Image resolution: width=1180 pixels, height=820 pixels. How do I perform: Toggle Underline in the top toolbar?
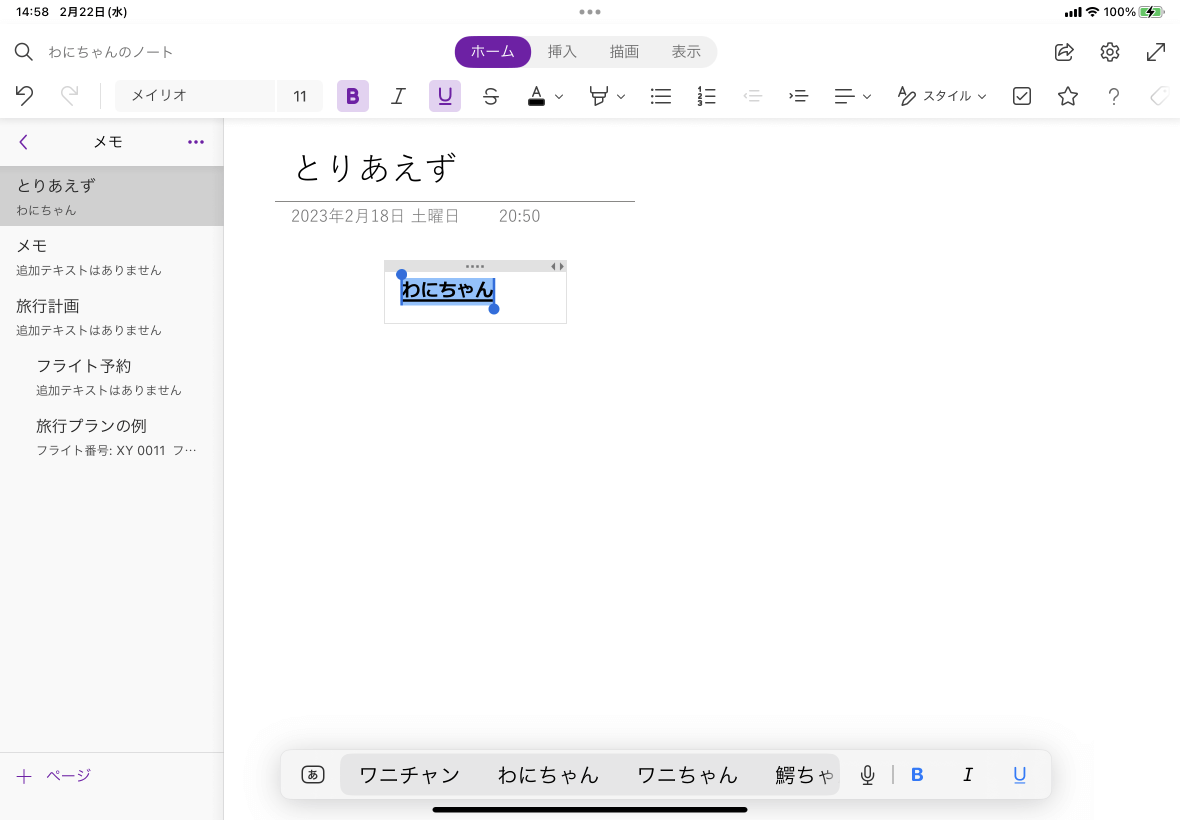point(445,96)
